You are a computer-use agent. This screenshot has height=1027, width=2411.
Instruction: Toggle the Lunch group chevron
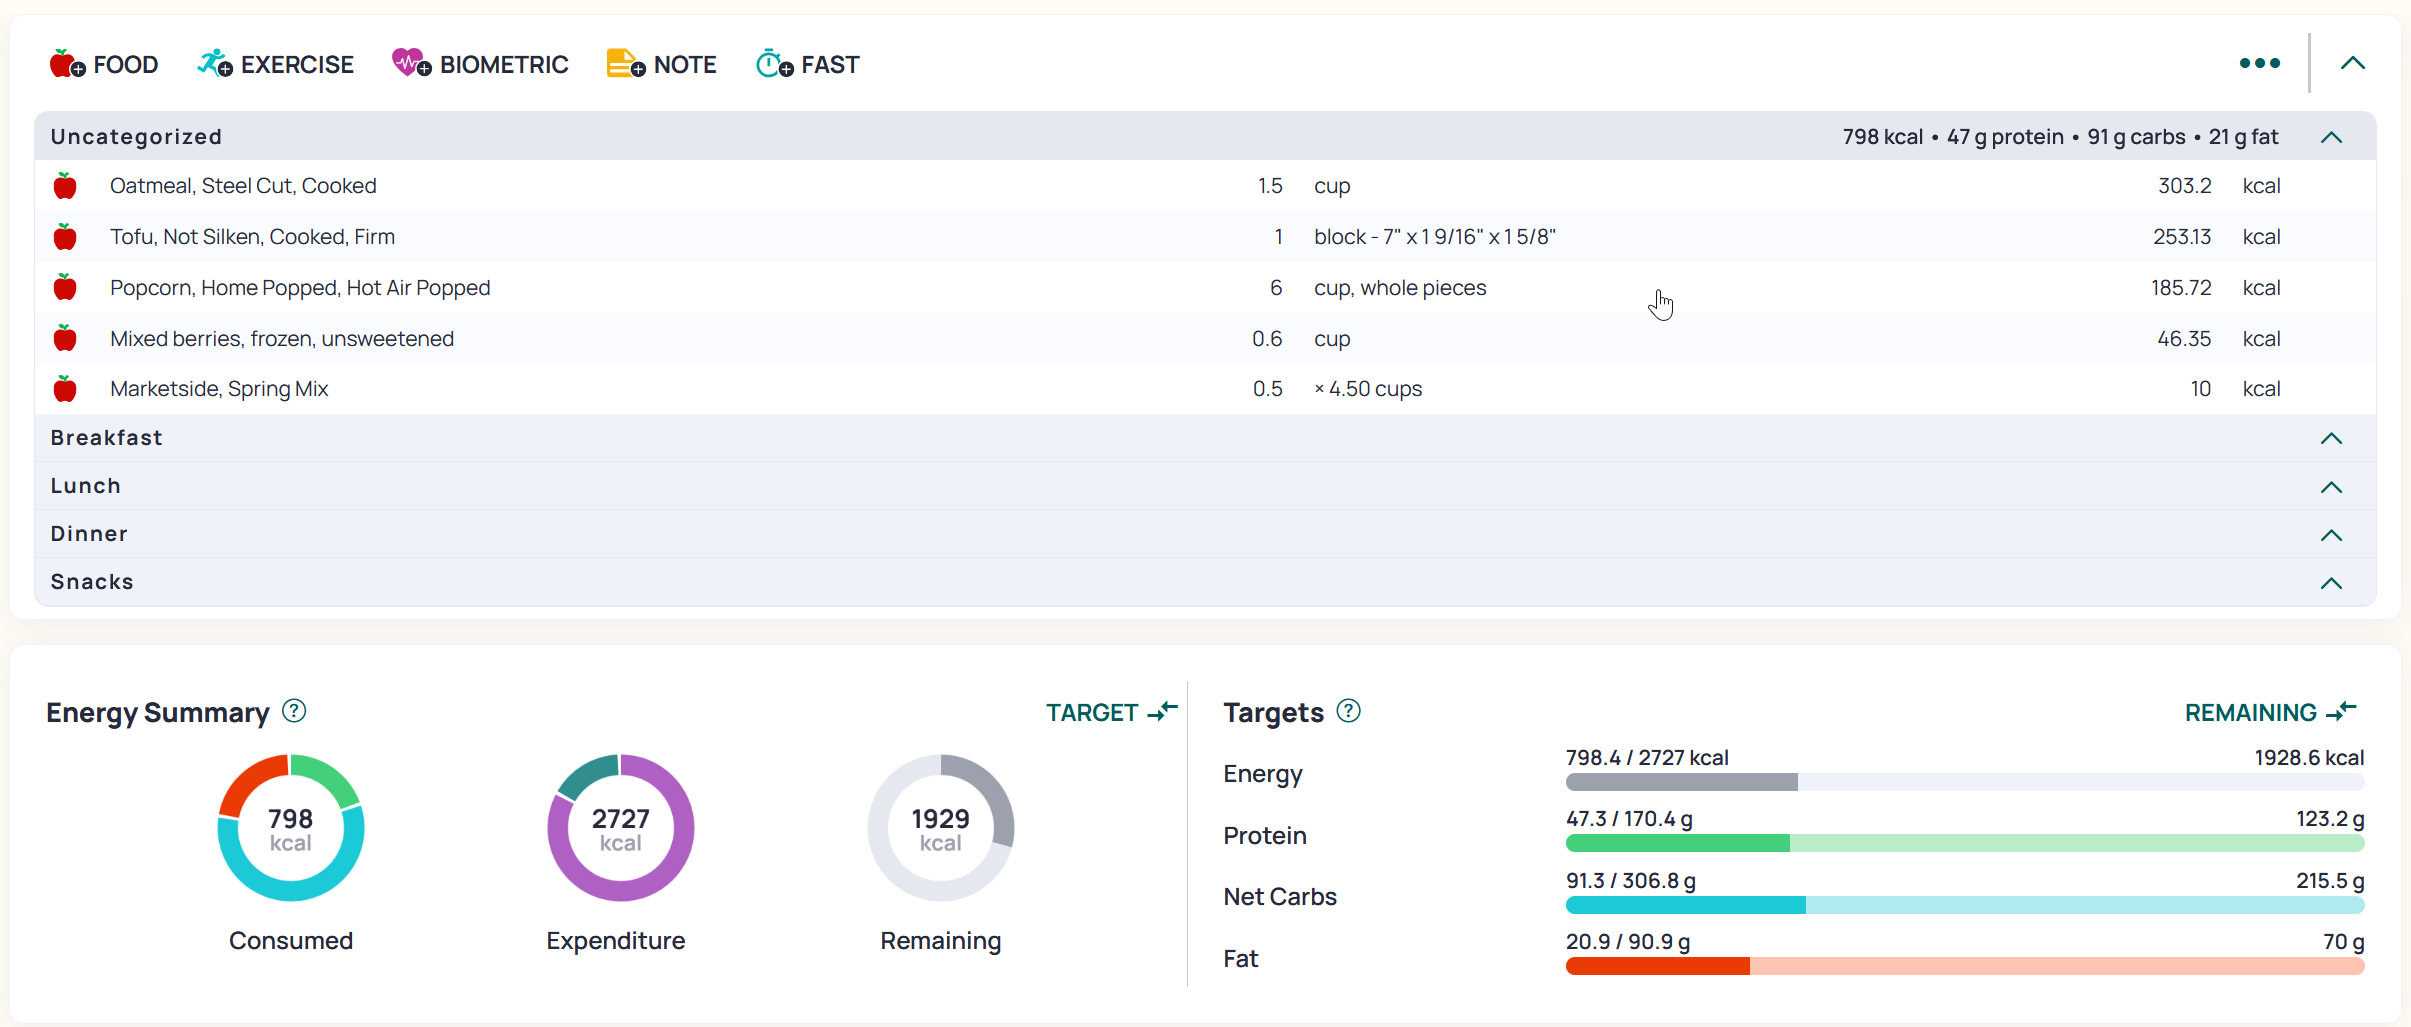(2332, 487)
